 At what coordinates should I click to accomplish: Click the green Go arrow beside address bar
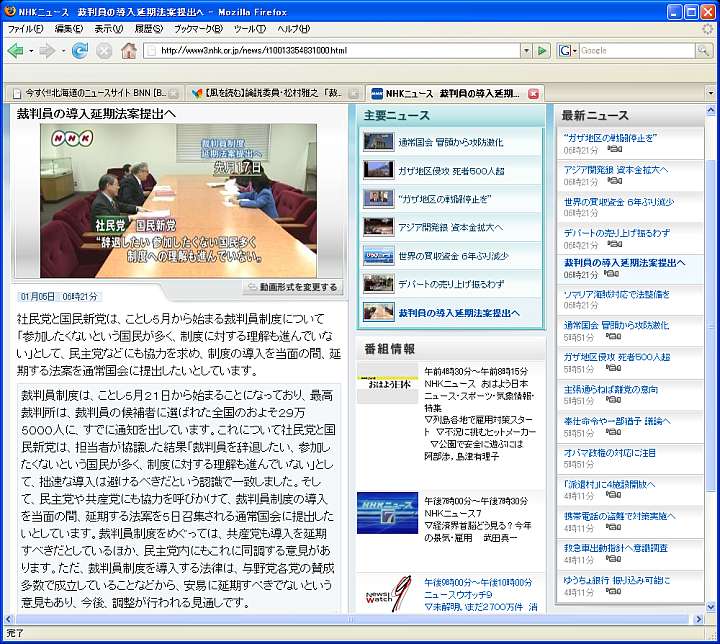tap(542, 50)
